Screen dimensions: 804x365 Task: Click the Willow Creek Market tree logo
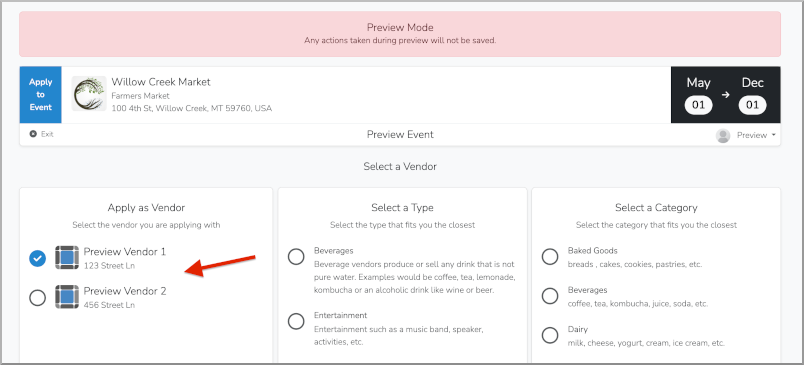[x=89, y=94]
